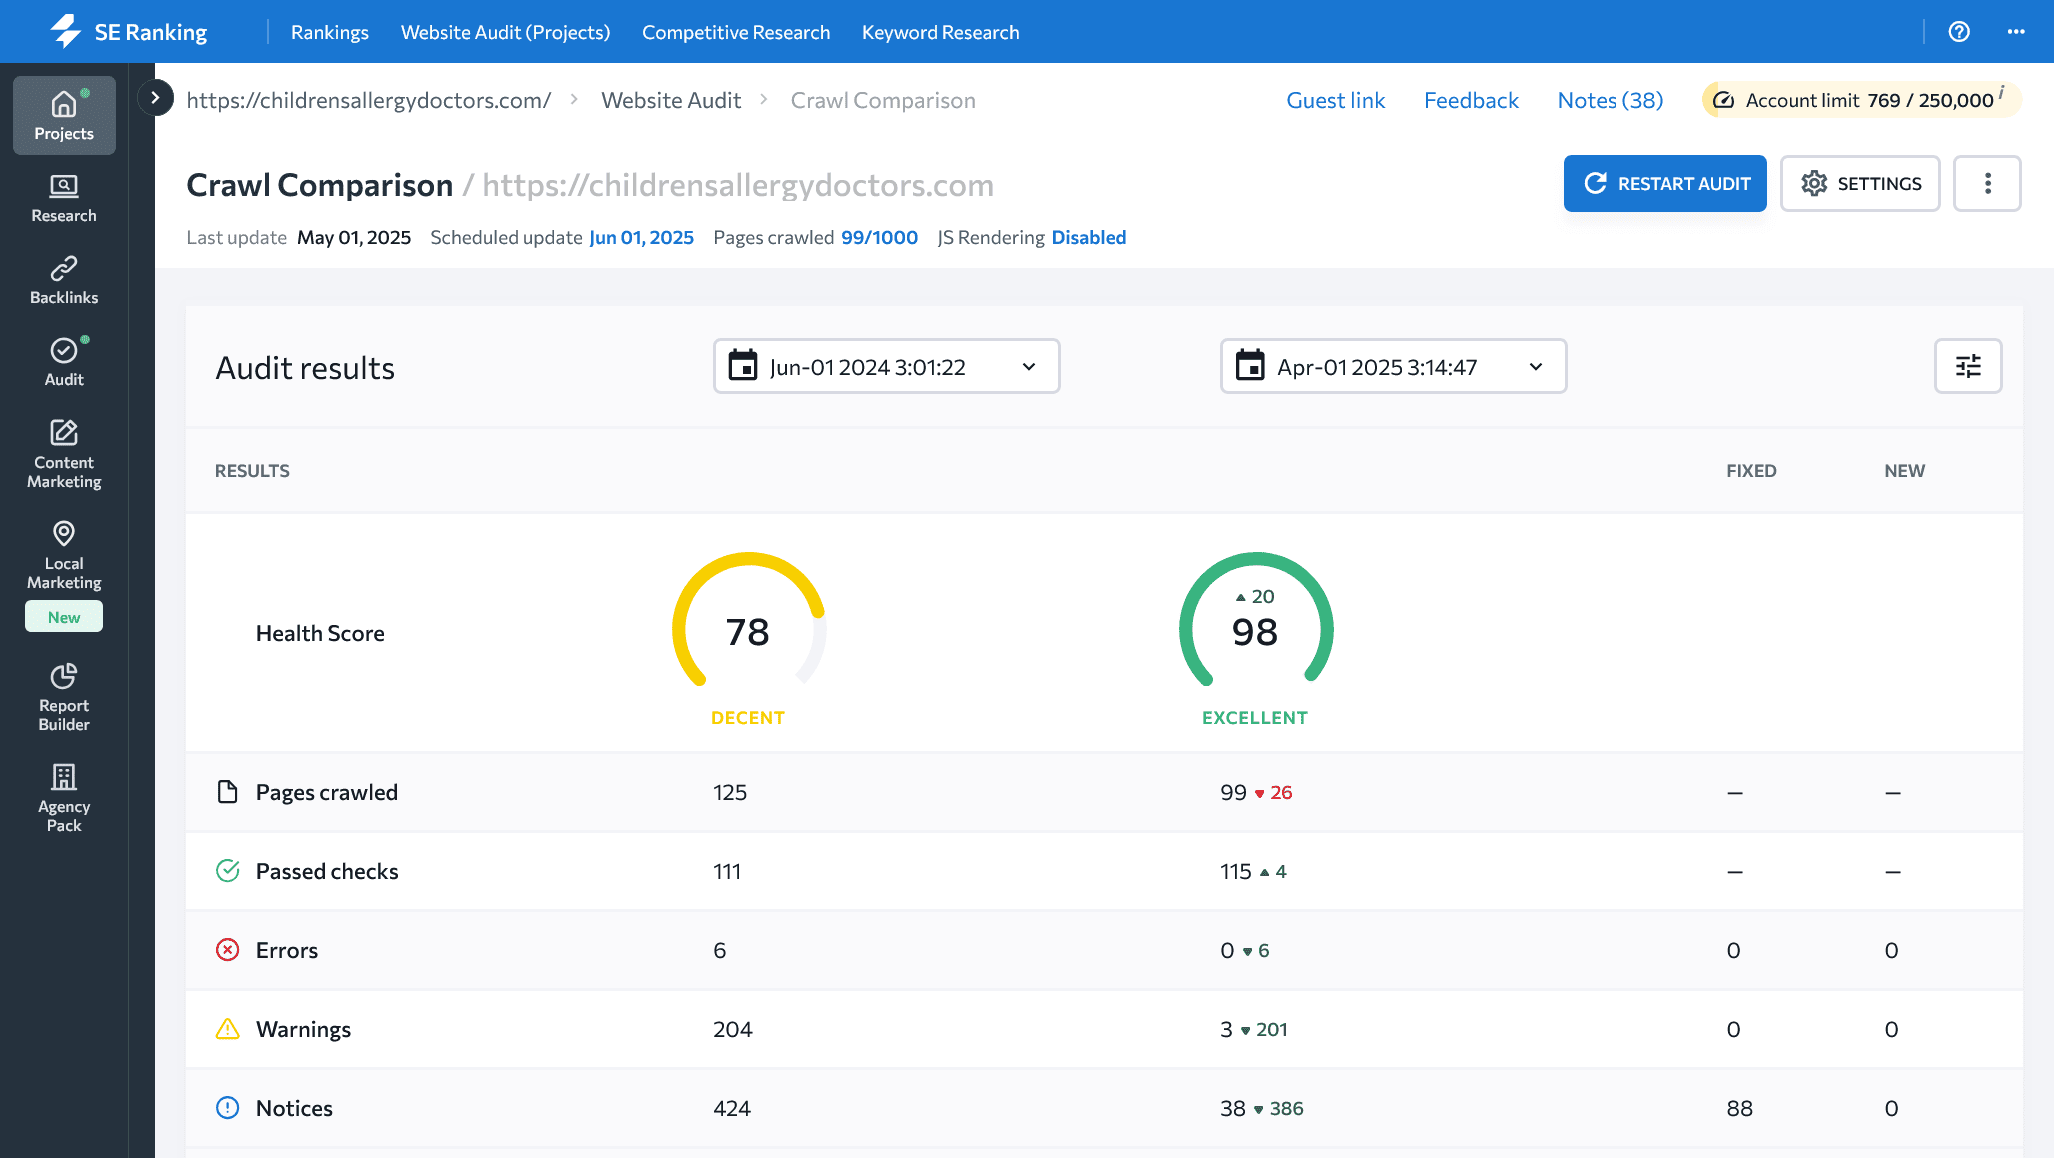Screen dimensions: 2055x1158
Task: Open the three-dot menu beside Settings
Action: (x=1987, y=183)
